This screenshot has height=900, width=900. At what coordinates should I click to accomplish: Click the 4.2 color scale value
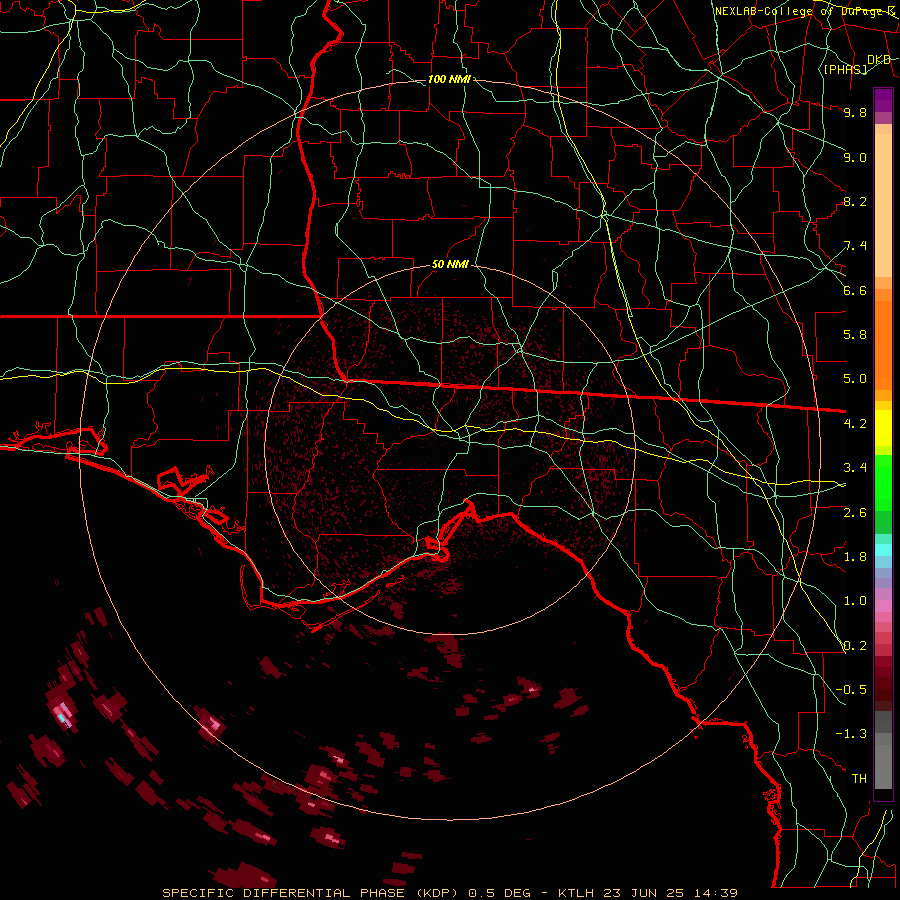[x=855, y=424]
